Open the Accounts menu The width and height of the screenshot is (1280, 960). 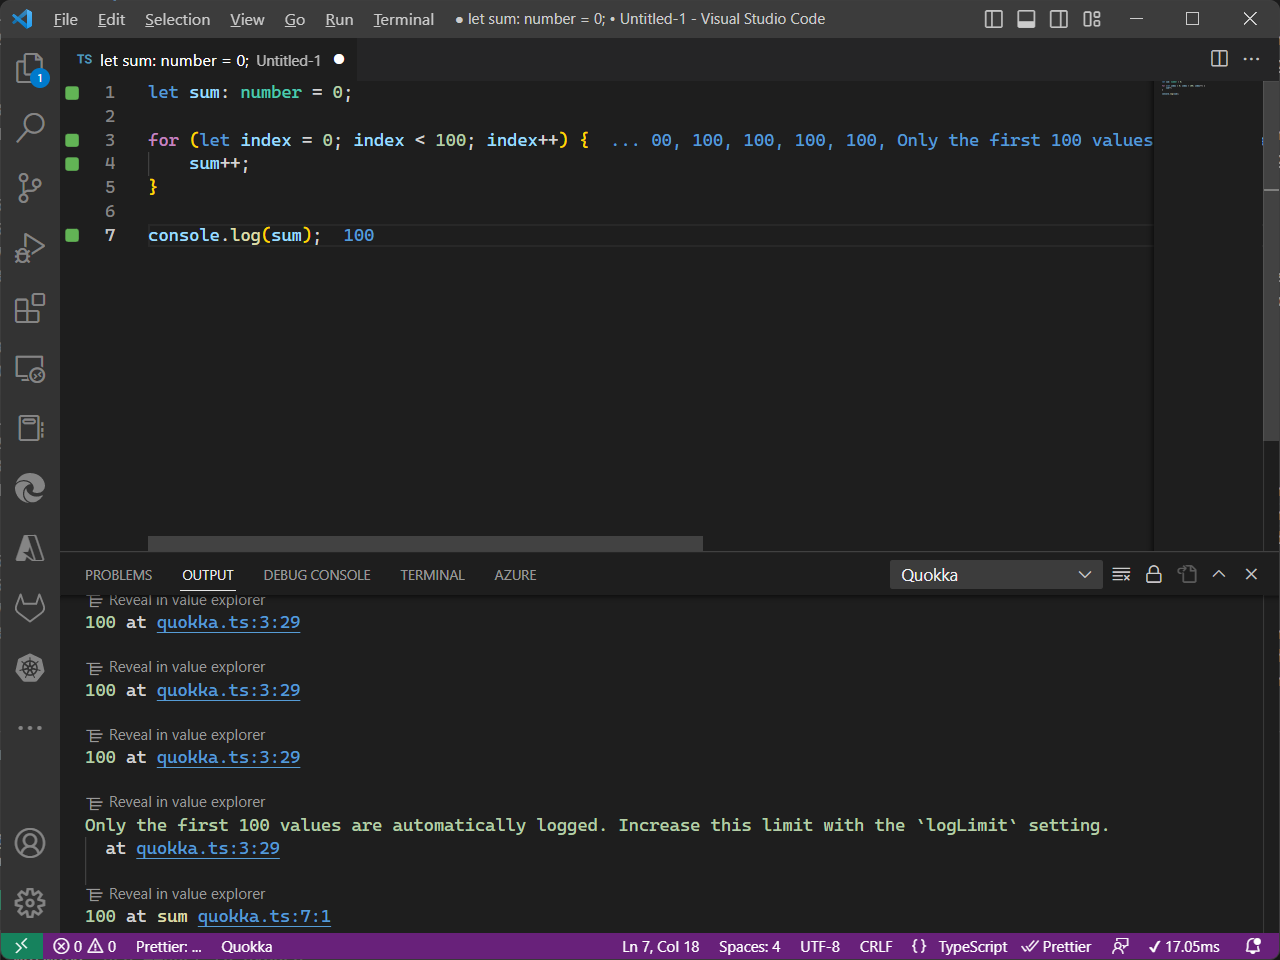tap(30, 843)
